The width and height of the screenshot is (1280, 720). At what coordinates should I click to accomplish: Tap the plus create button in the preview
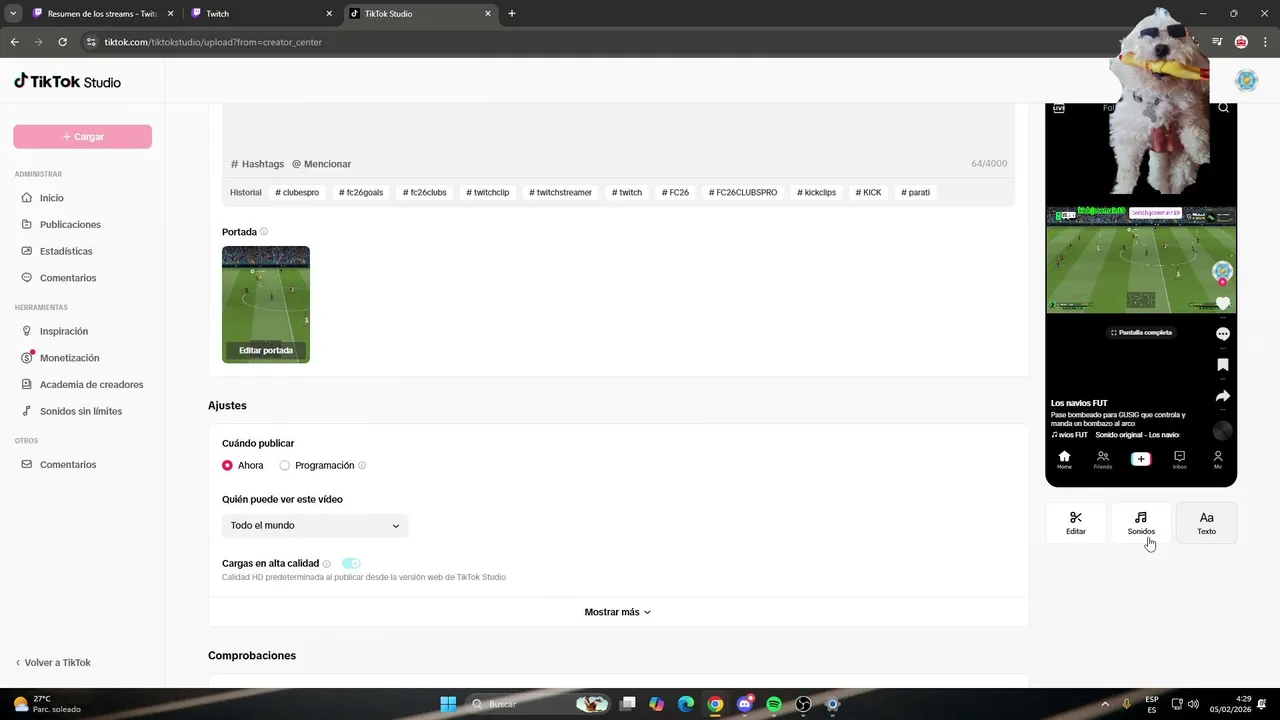(1141, 459)
